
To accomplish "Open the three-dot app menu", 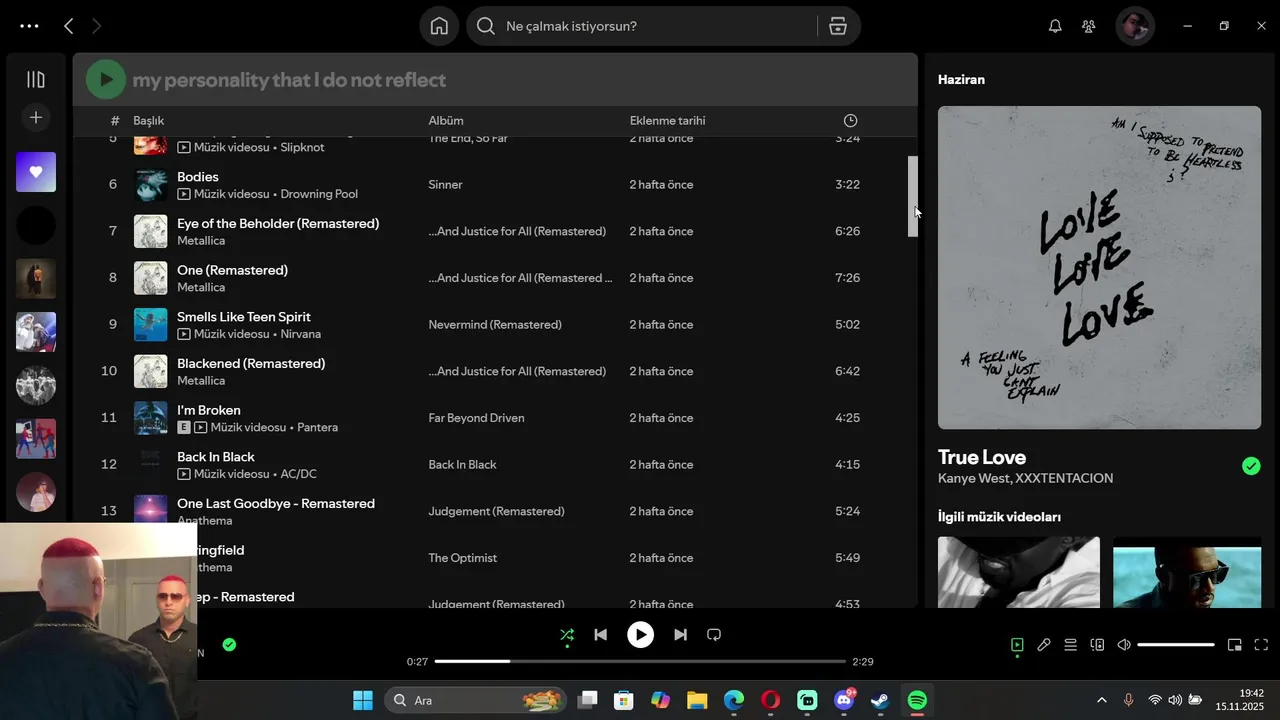I will 29,26.
